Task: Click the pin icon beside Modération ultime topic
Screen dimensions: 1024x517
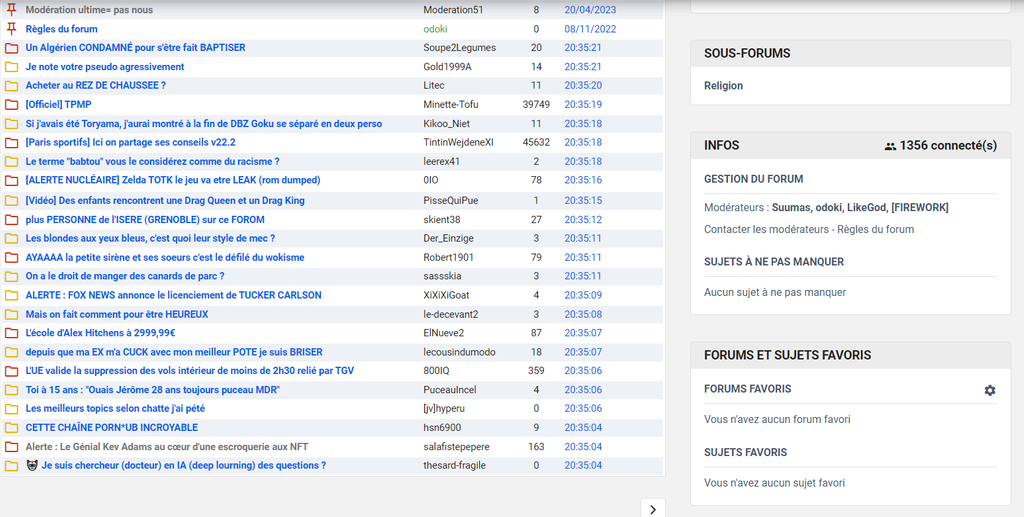Action: pyautogui.click(x=12, y=10)
